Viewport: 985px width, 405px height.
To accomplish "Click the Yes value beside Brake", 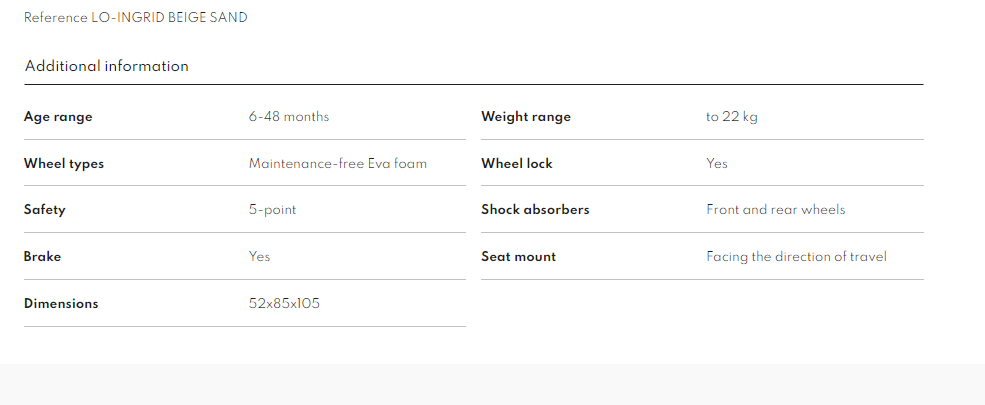I will pyautogui.click(x=260, y=256).
